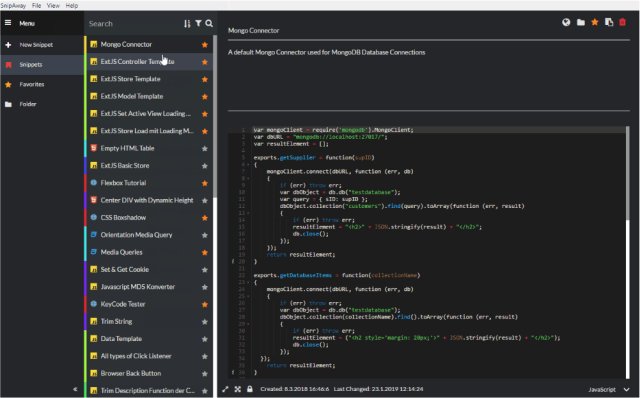
Task: Select Favorites in sidebar
Action: tap(42, 84)
